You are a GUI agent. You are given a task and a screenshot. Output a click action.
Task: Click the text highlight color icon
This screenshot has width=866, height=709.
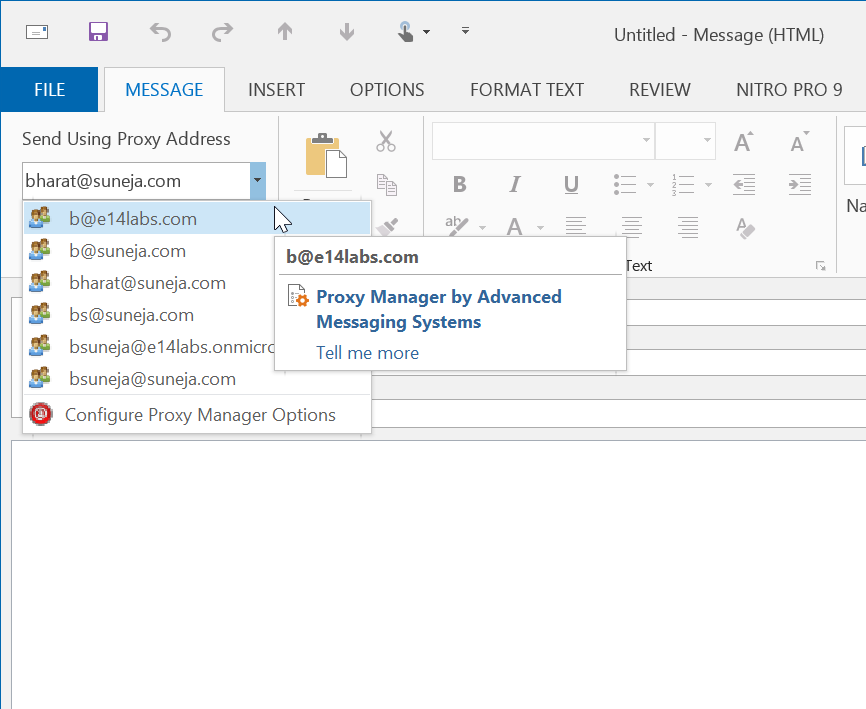click(x=457, y=226)
